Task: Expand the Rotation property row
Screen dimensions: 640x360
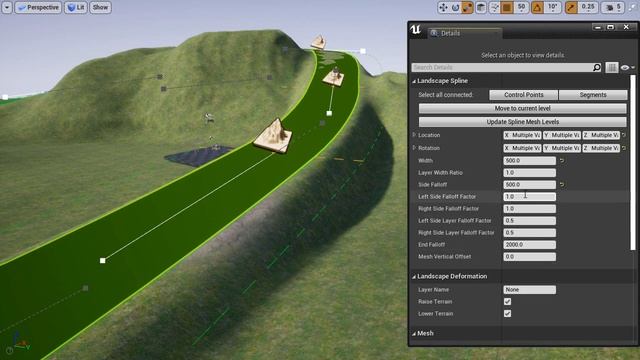Action: point(414,148)
